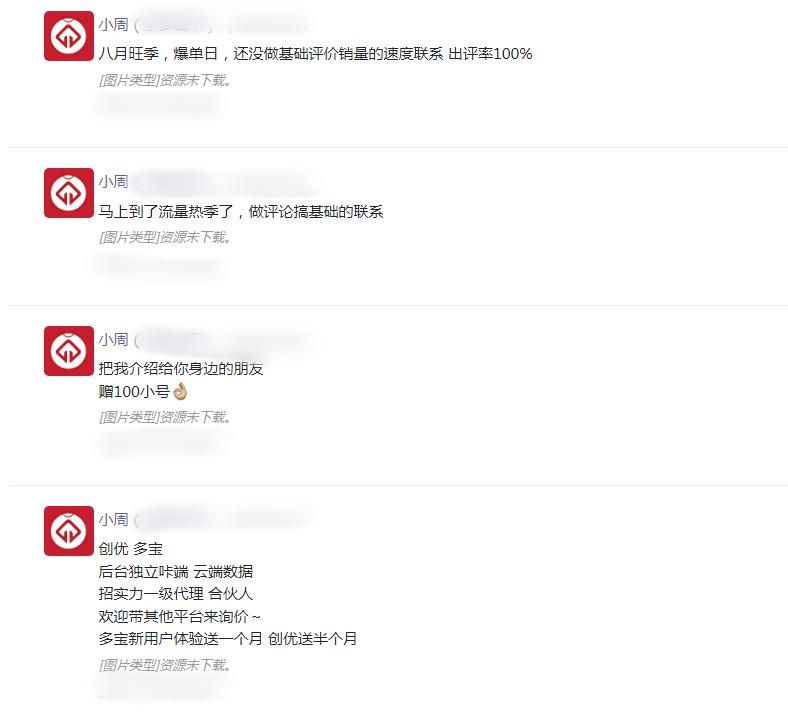Image resolution: width=788 pixels, height=716 pixels.
Task: Open the red avatar beside the 把我介绍给你身边的朋友 post
Action: (69, 351)
